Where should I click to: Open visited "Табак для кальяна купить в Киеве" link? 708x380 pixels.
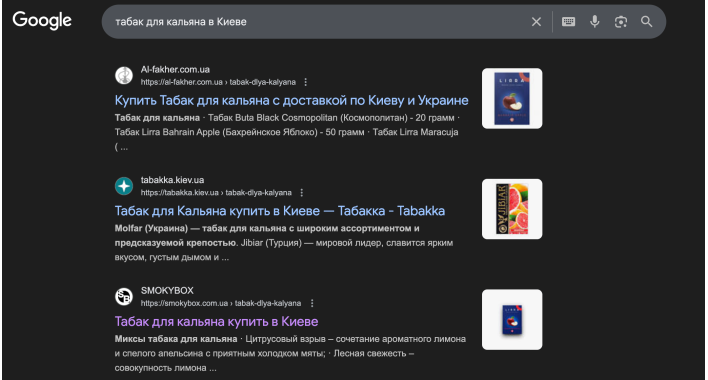coord(216,321)
